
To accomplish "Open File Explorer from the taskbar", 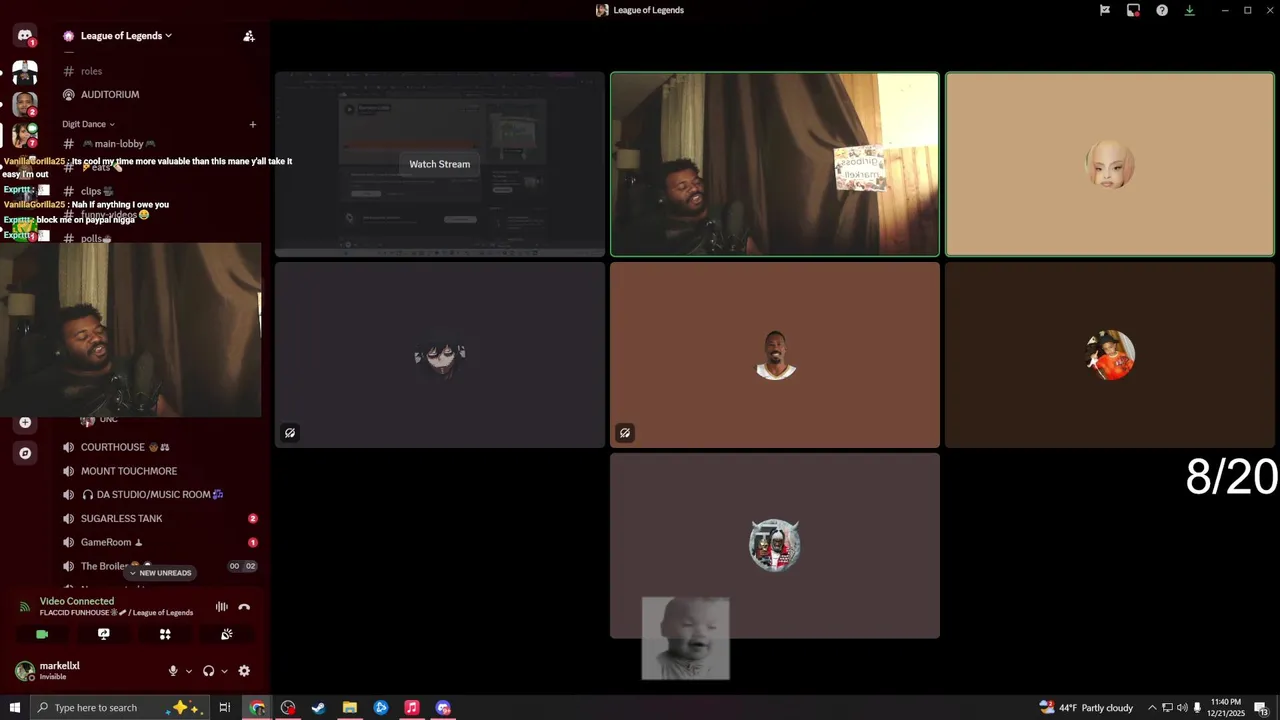I will pyautogui.click(x=350, y=708).
